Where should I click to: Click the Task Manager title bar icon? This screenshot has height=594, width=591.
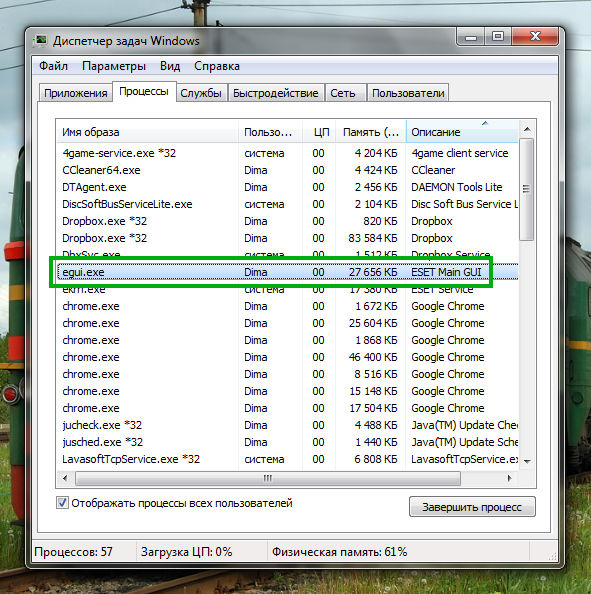coord(40,41)
